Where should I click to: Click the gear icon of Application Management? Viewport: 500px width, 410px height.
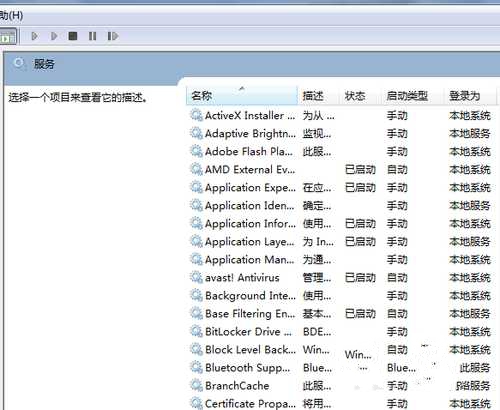pyautogui.click(x=196, y=259)
